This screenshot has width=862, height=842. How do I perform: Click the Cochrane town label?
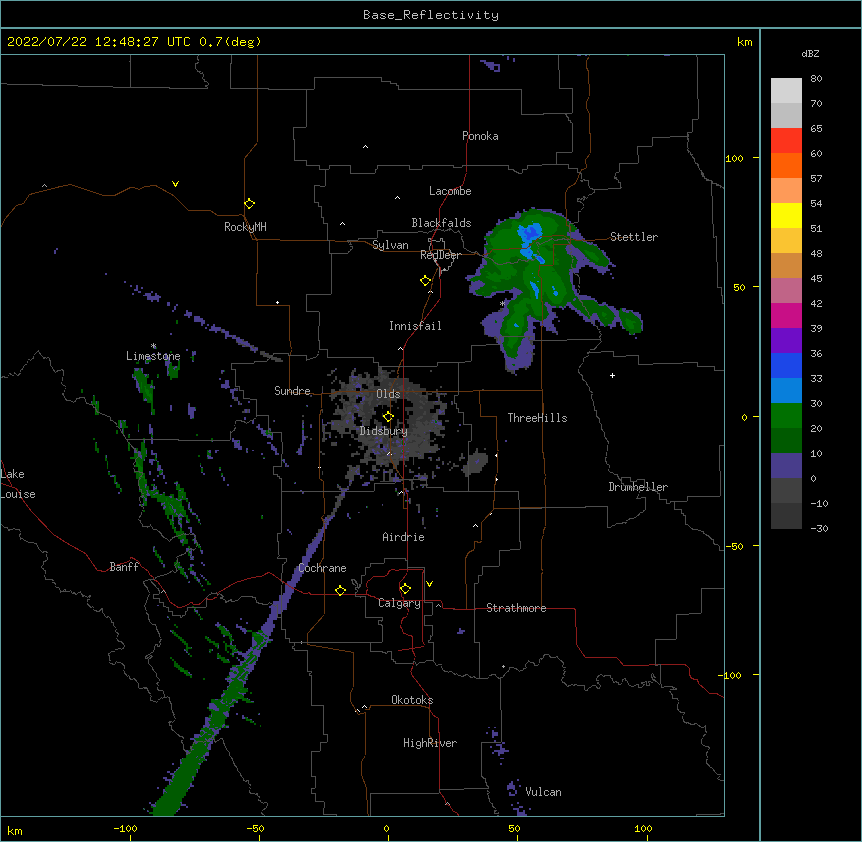click(x=322, y=568)
